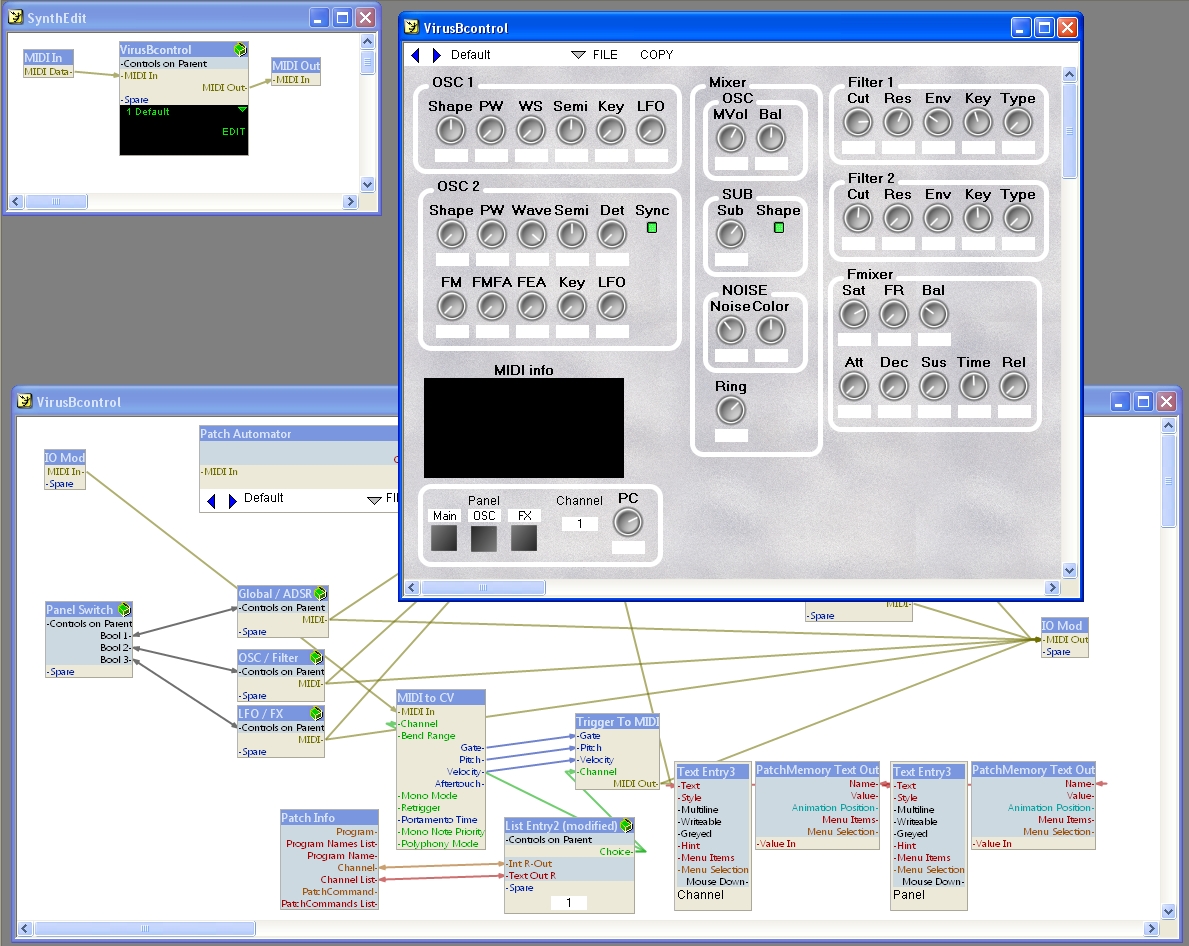Click COPY in the VirusBcontrol panel

(657, 55)
